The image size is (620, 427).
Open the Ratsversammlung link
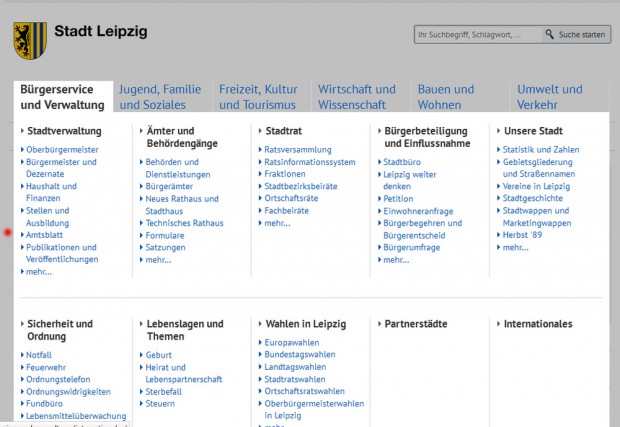298,150
